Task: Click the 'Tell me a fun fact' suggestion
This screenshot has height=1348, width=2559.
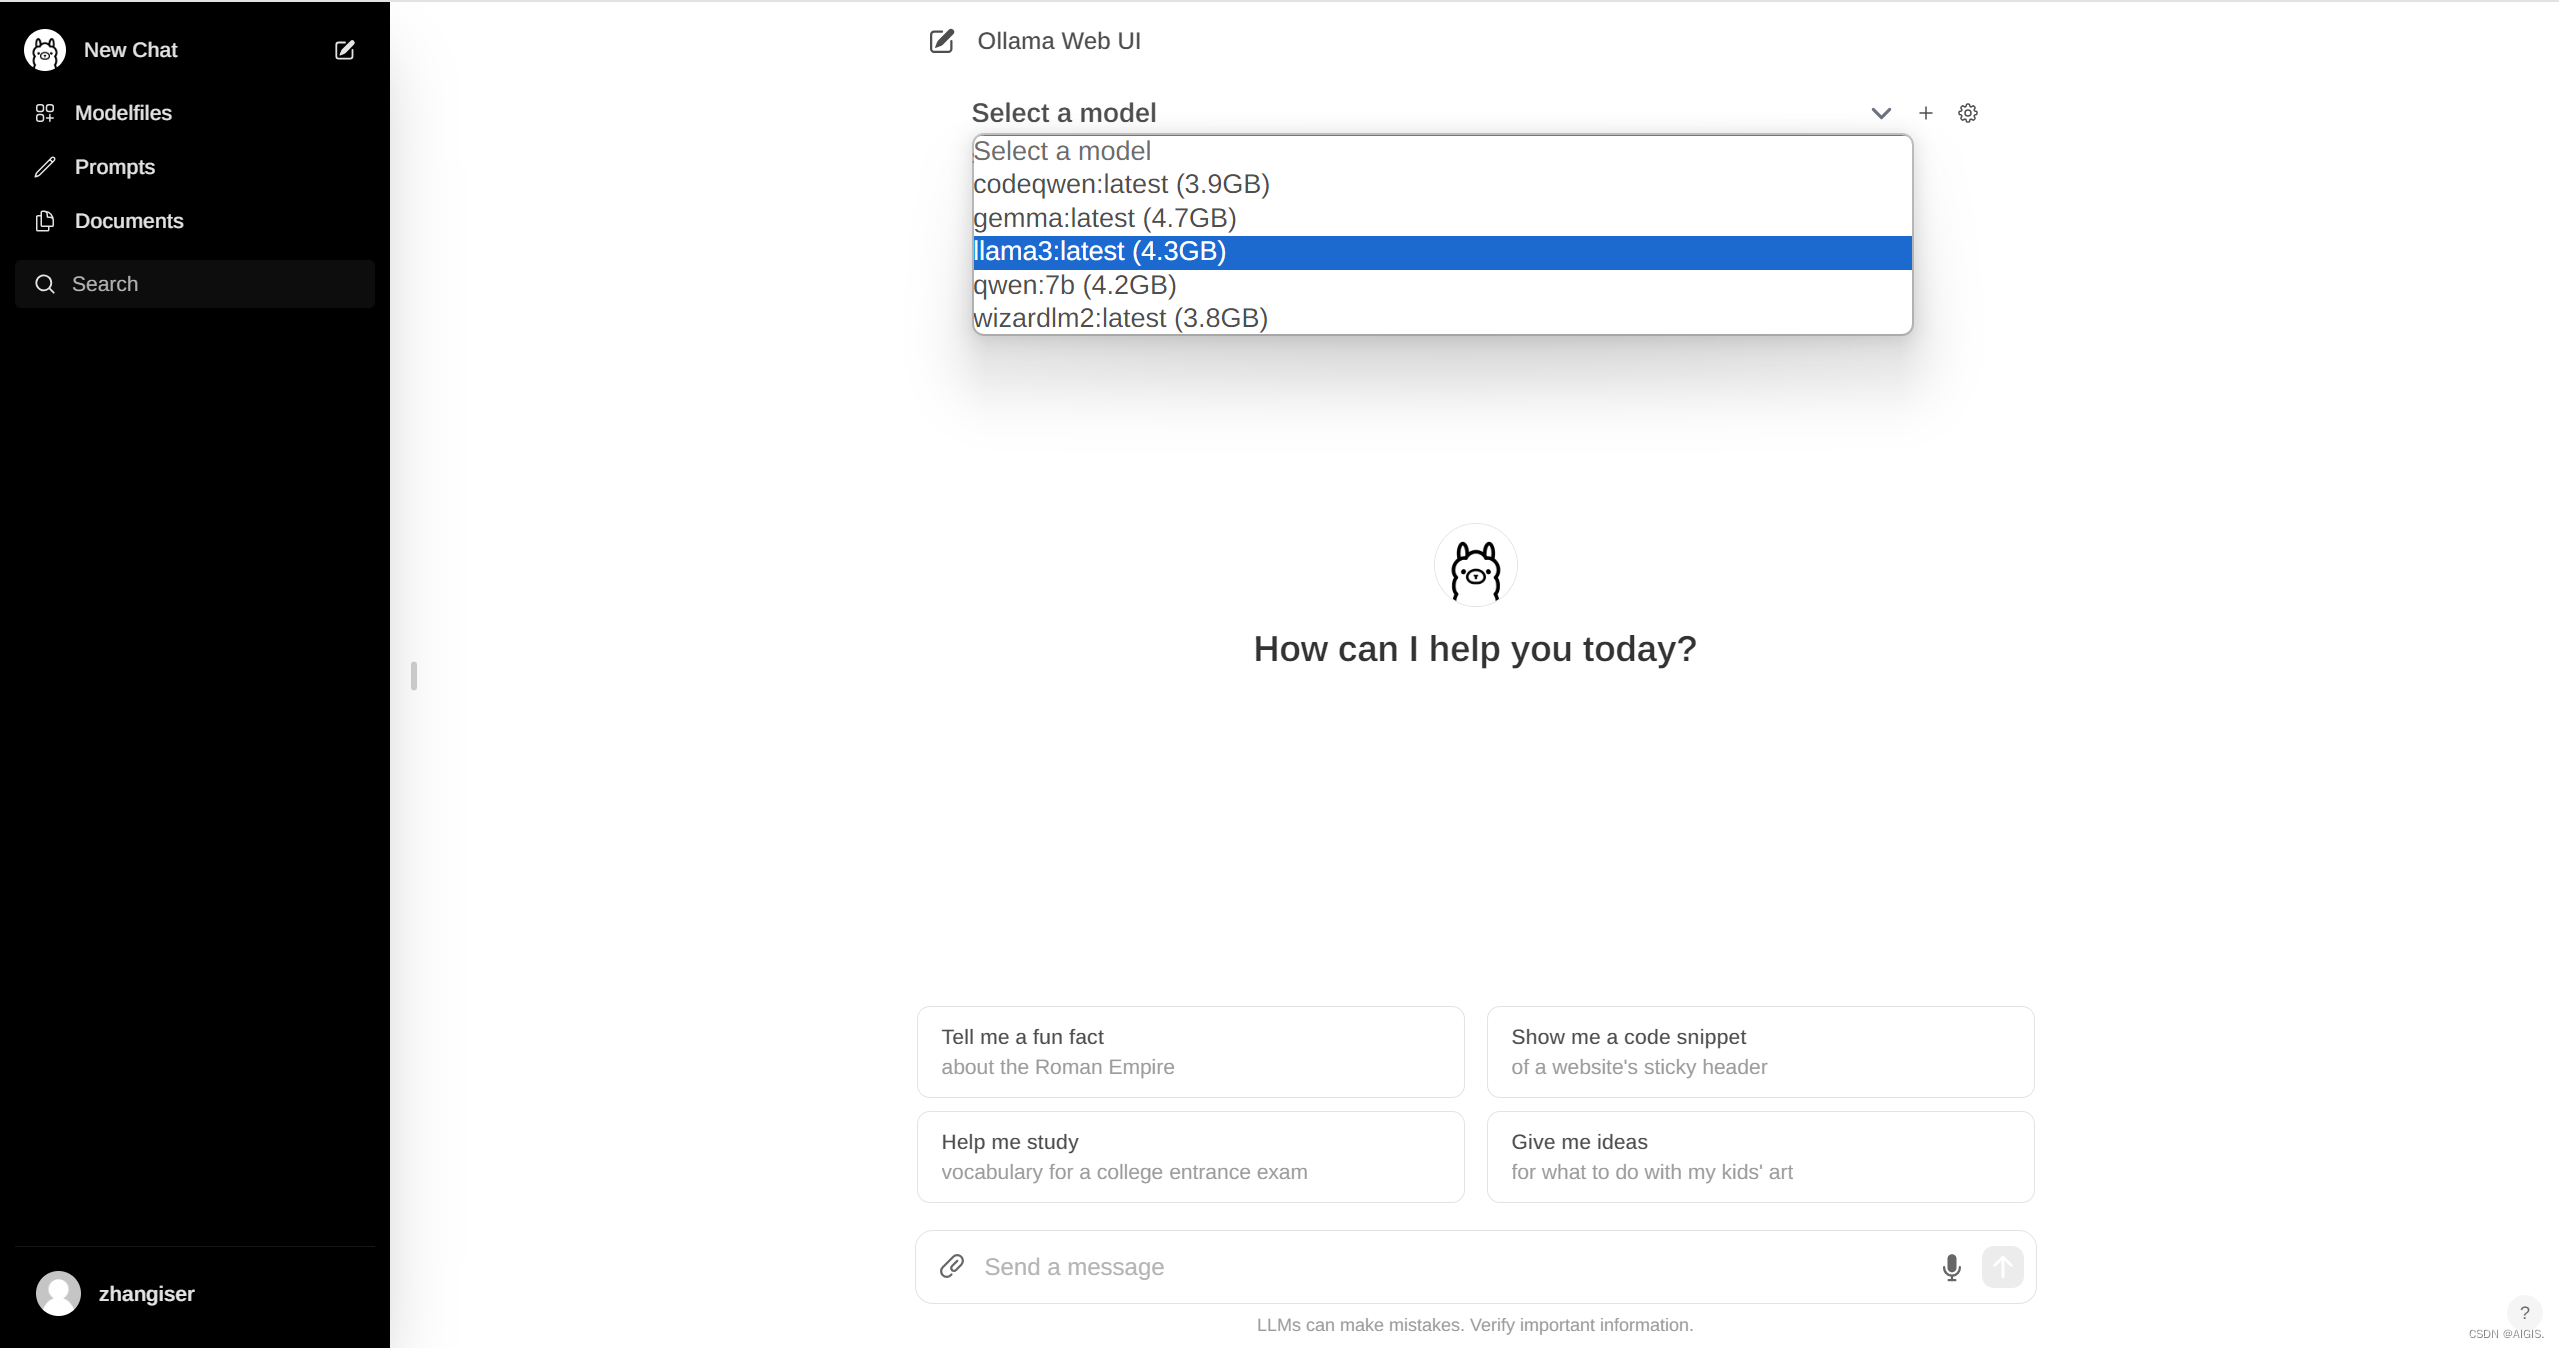Action: (x=1190, y=1052)
